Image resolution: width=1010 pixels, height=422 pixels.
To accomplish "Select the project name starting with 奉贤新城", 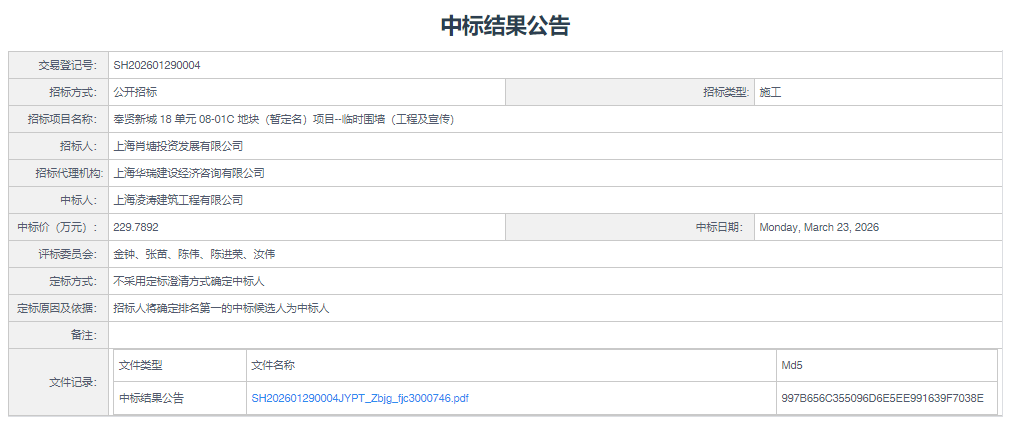I will (x=284, y=119).
